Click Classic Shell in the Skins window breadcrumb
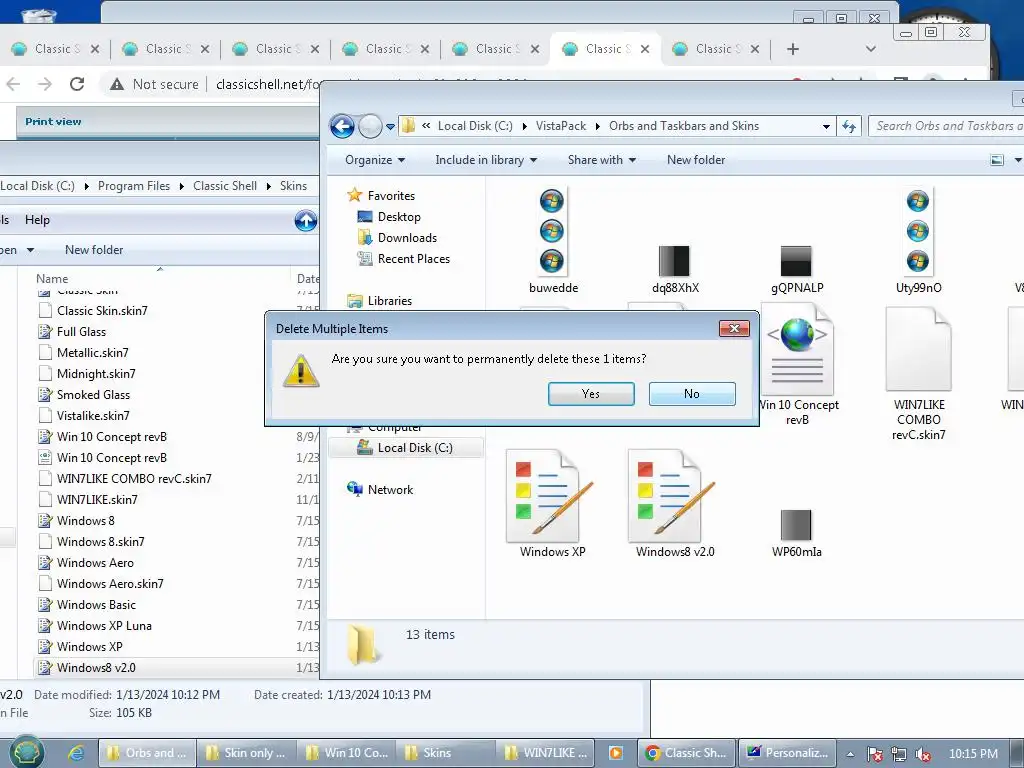1024x768 pixels. pos(225,186)
